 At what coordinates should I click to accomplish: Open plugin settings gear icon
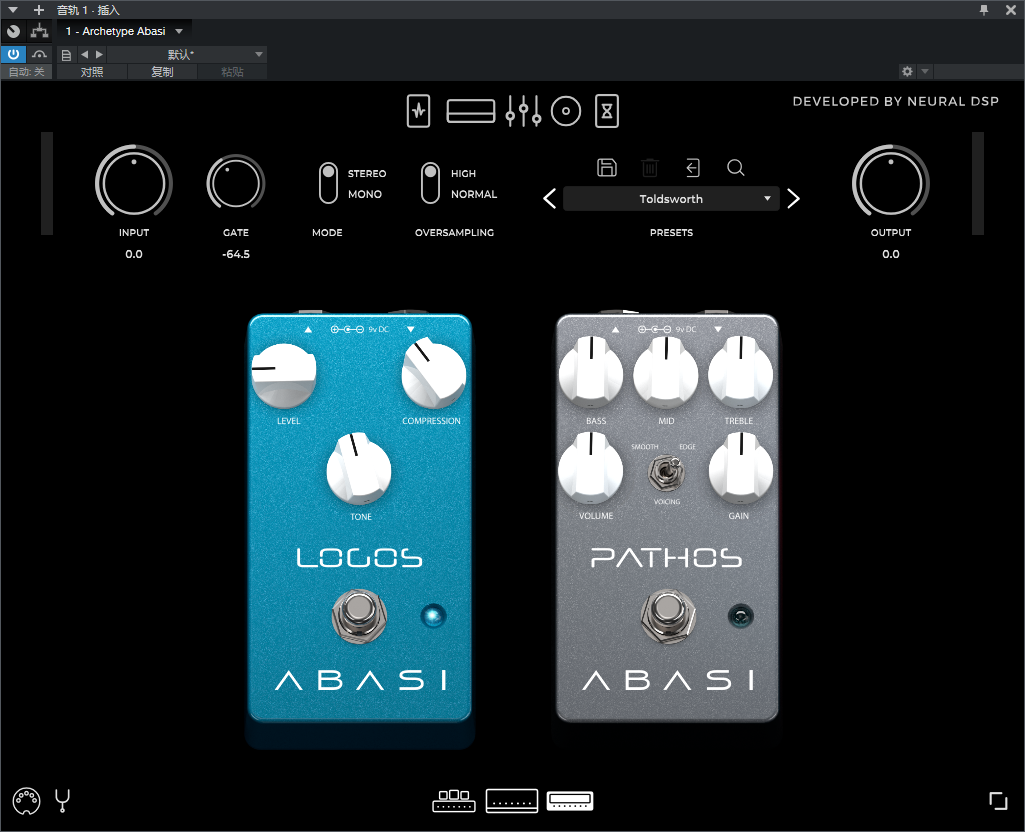[x=907, y=71]
